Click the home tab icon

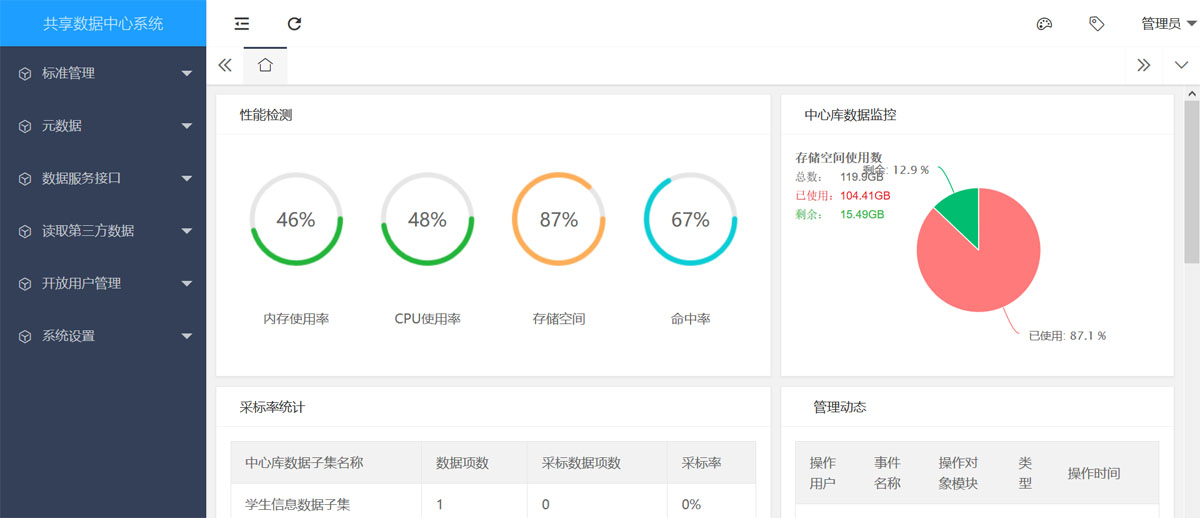tap(265, 65)
